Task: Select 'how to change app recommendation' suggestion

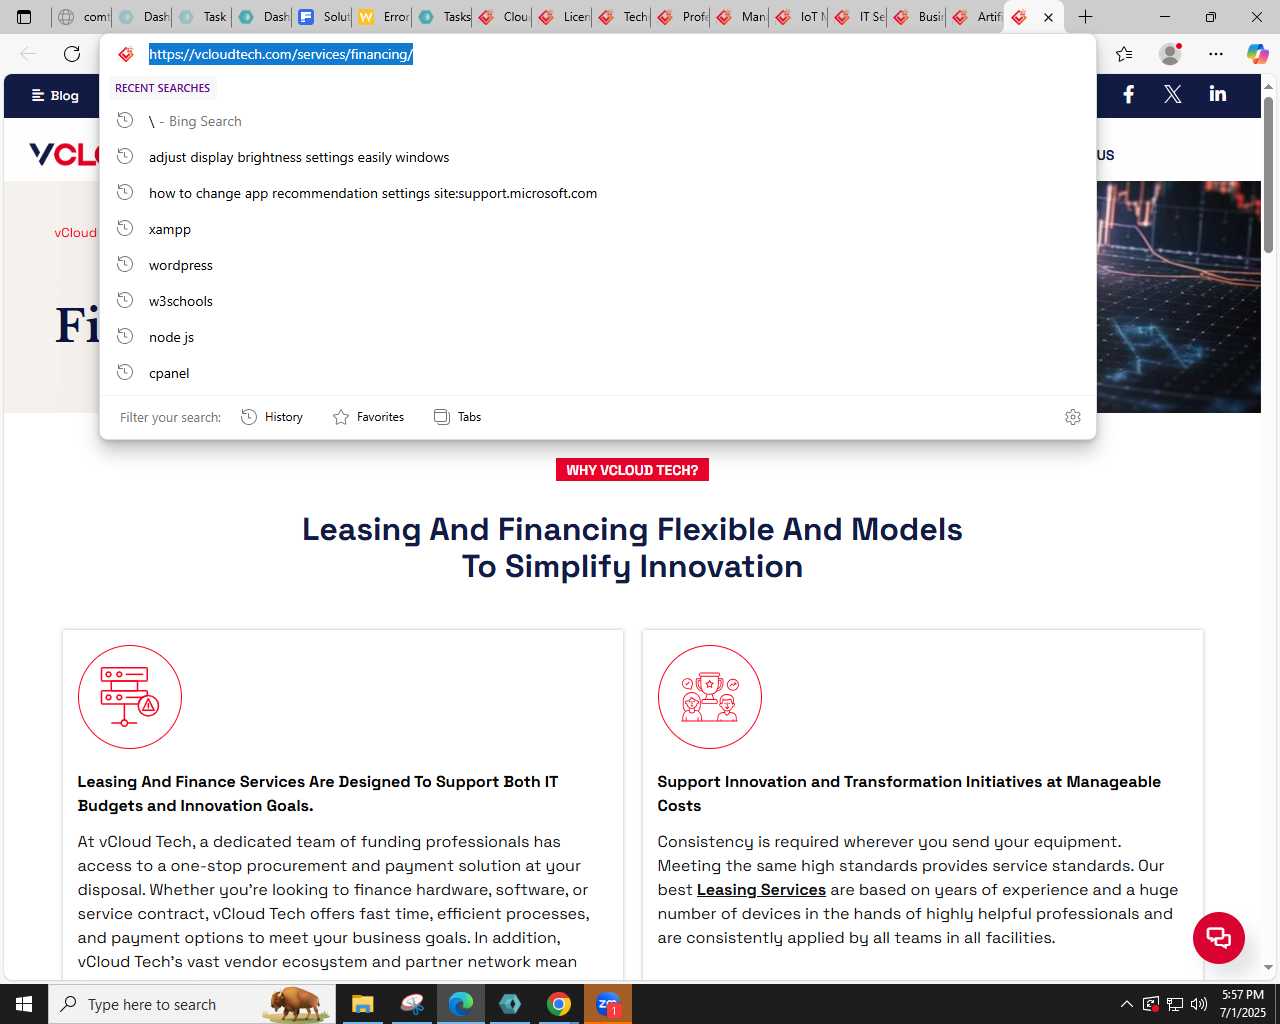Action: (x=598, y=193)
